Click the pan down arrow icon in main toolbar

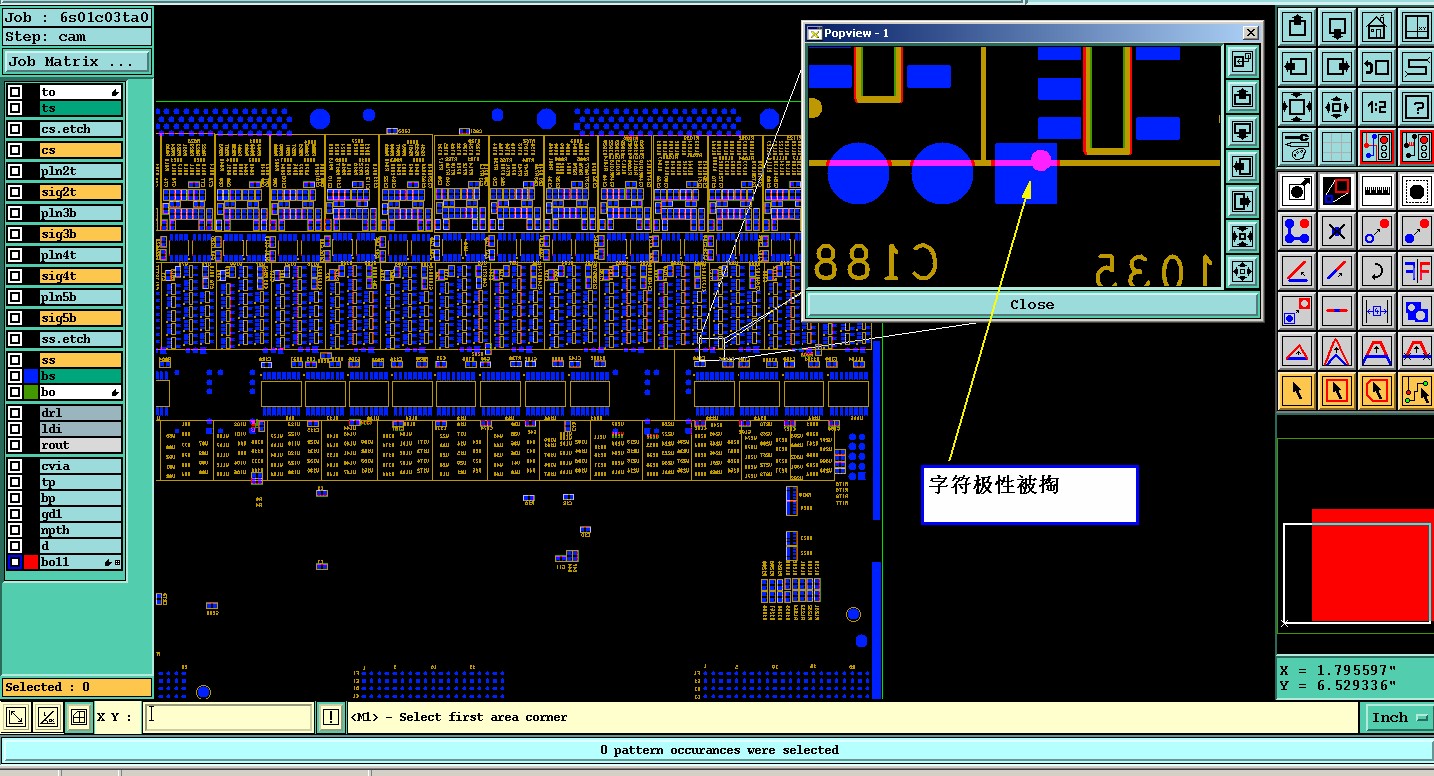click(1337, 27)
